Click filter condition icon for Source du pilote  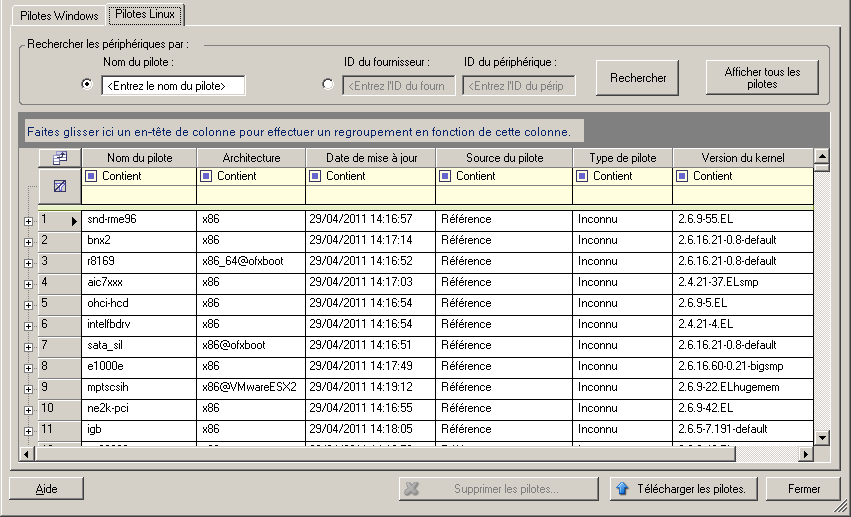click(446, 176)
